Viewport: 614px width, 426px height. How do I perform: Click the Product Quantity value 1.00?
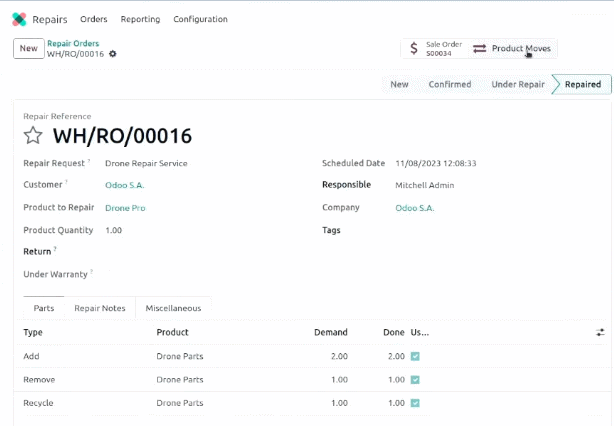(114, 230)
